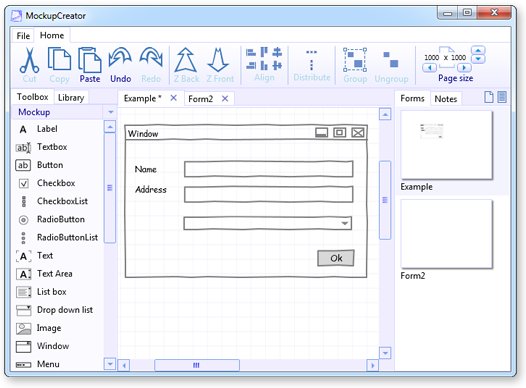Viewport: 526px width, 388px height.
Task: Switch to the Home ribbon tab
Action: pyautogui.click(x=52, y=36)
